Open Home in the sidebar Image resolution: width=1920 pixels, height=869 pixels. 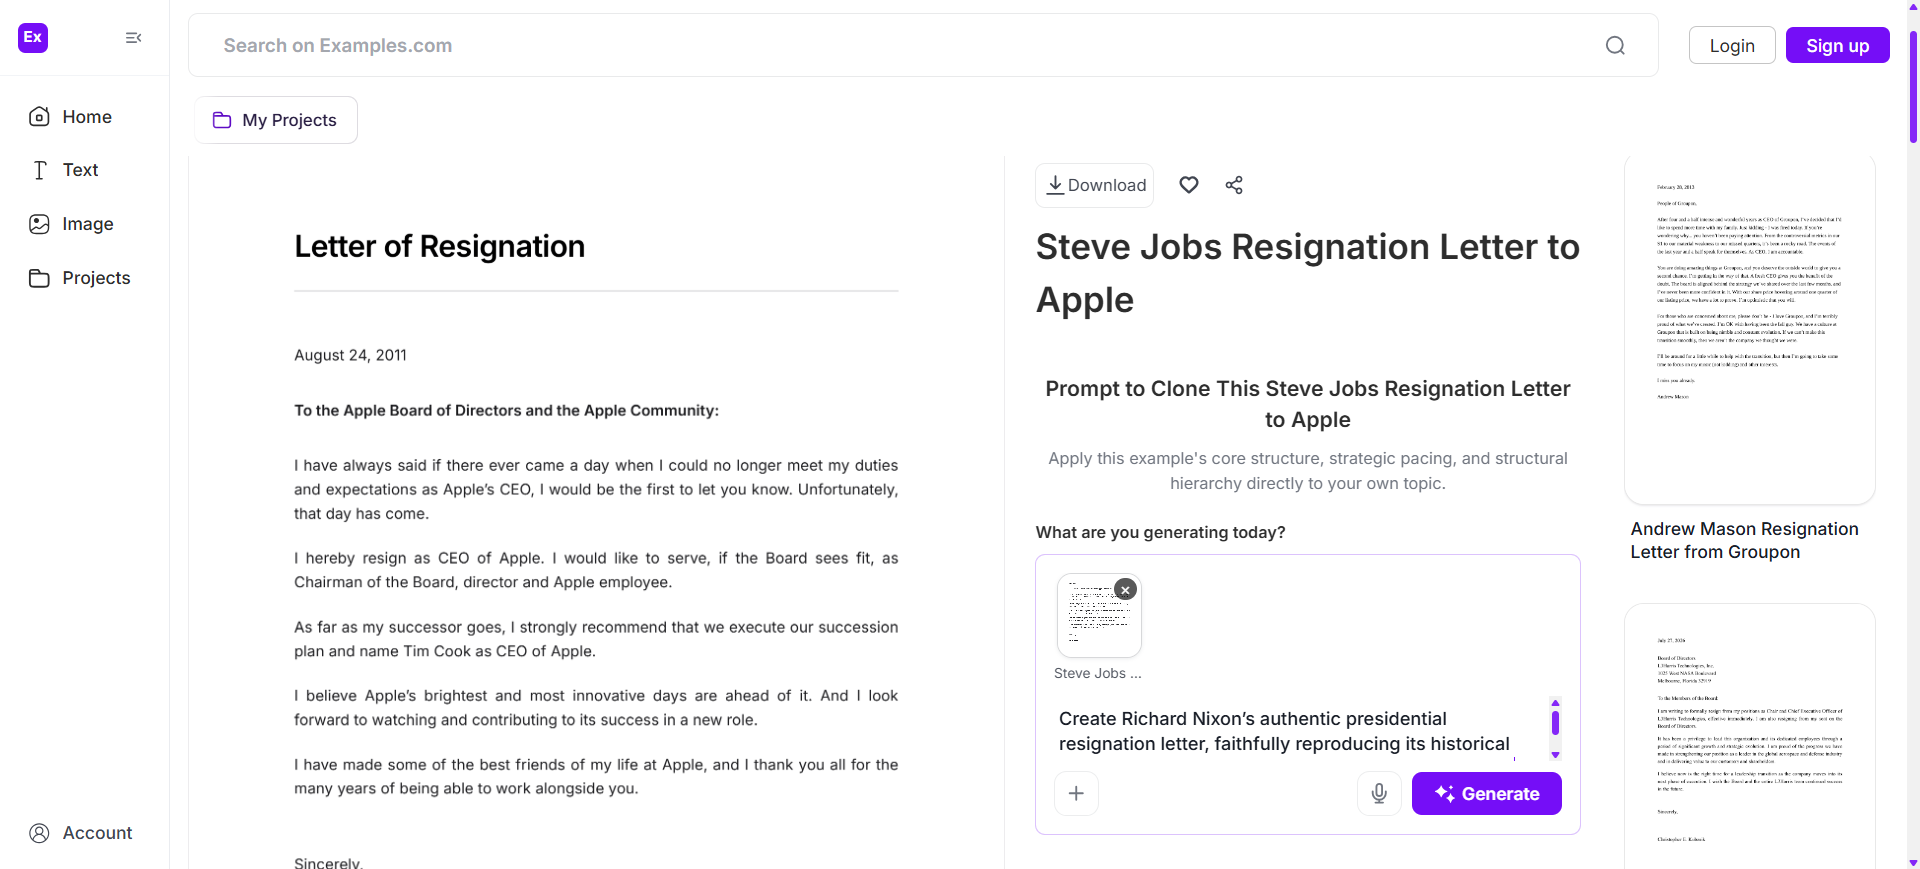pyautogui.click(x=70, y=117)
